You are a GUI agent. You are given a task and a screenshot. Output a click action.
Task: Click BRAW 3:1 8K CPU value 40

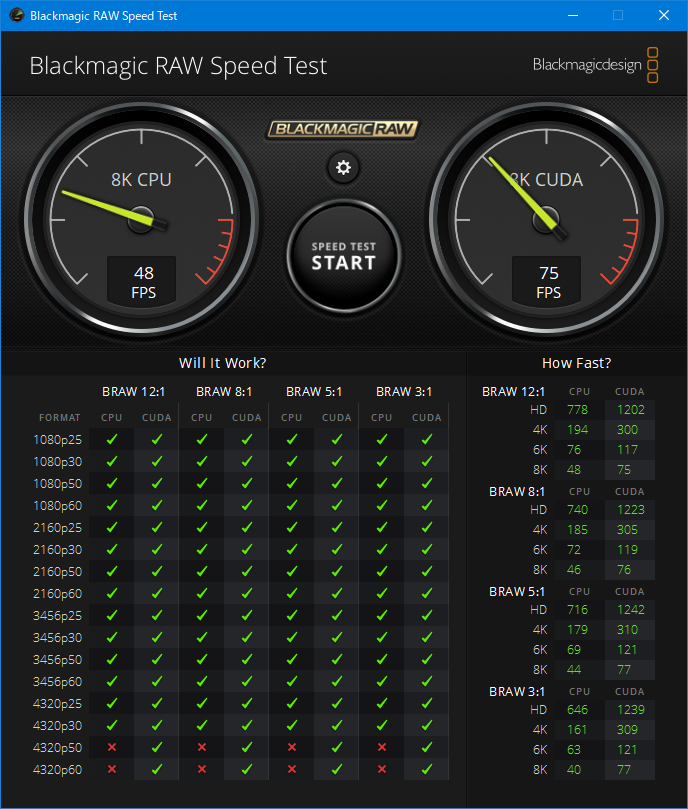point(574,769)
